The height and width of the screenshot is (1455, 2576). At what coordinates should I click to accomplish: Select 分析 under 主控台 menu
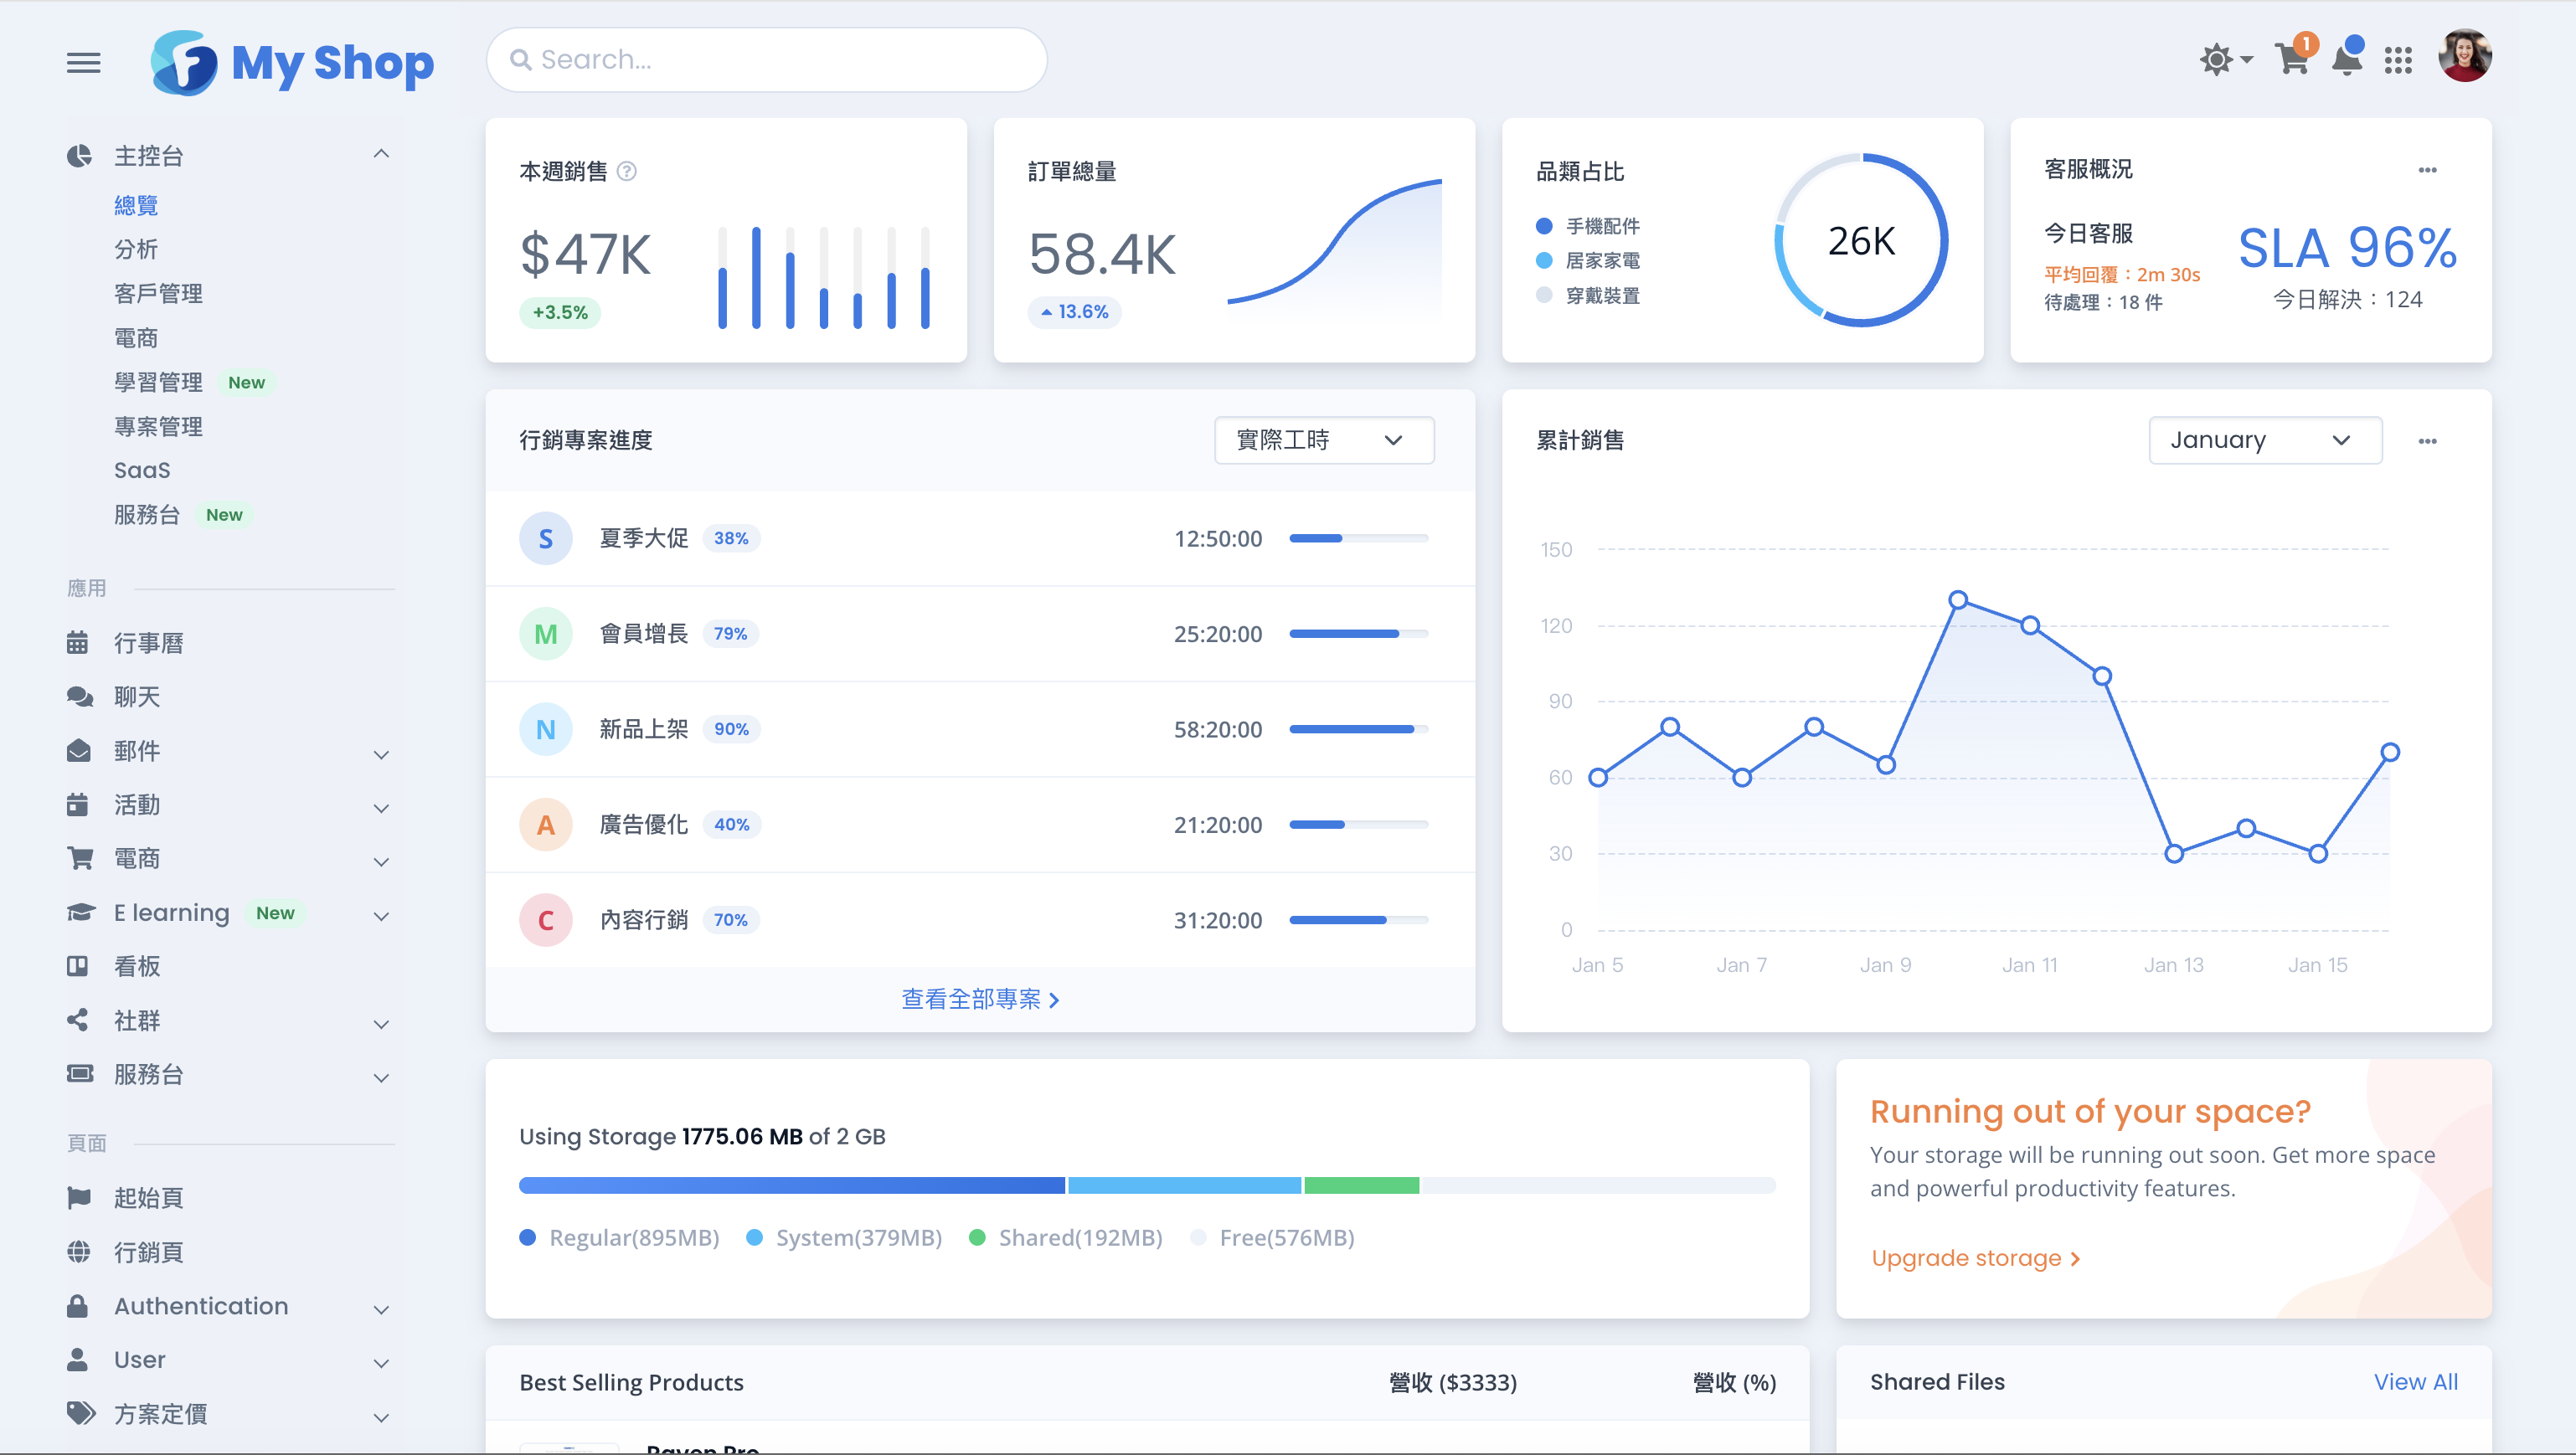pyautogui.click(x=136, y=249)
